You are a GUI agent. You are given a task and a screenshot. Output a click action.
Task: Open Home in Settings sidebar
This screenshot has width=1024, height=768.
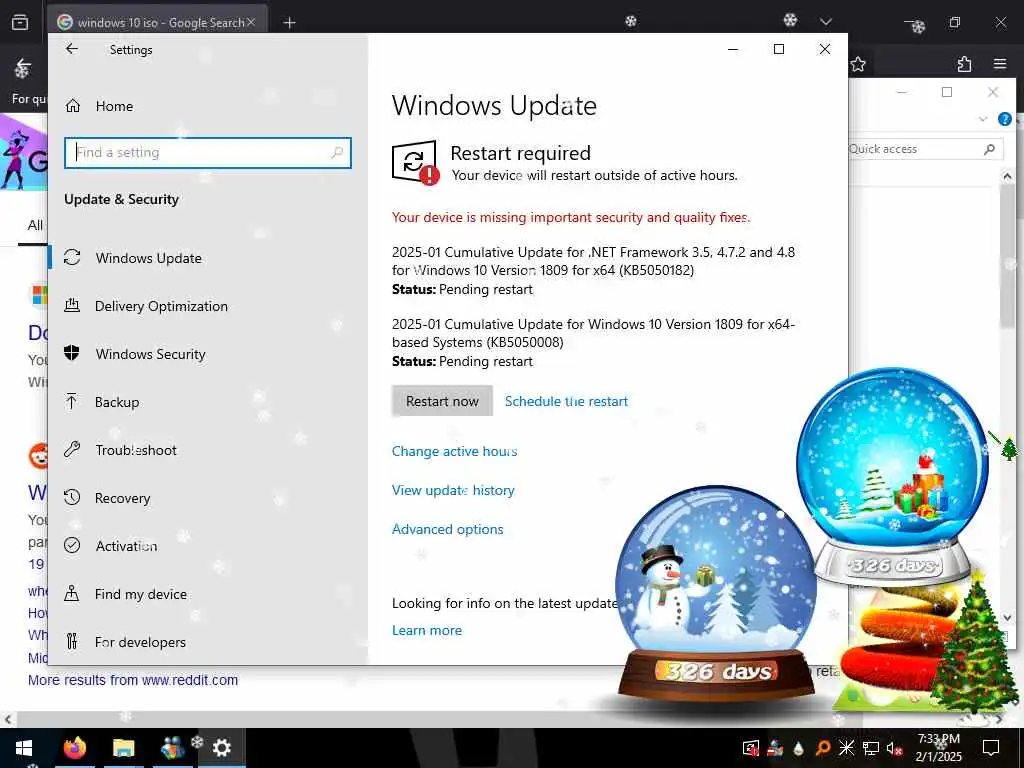coord(114,106)
